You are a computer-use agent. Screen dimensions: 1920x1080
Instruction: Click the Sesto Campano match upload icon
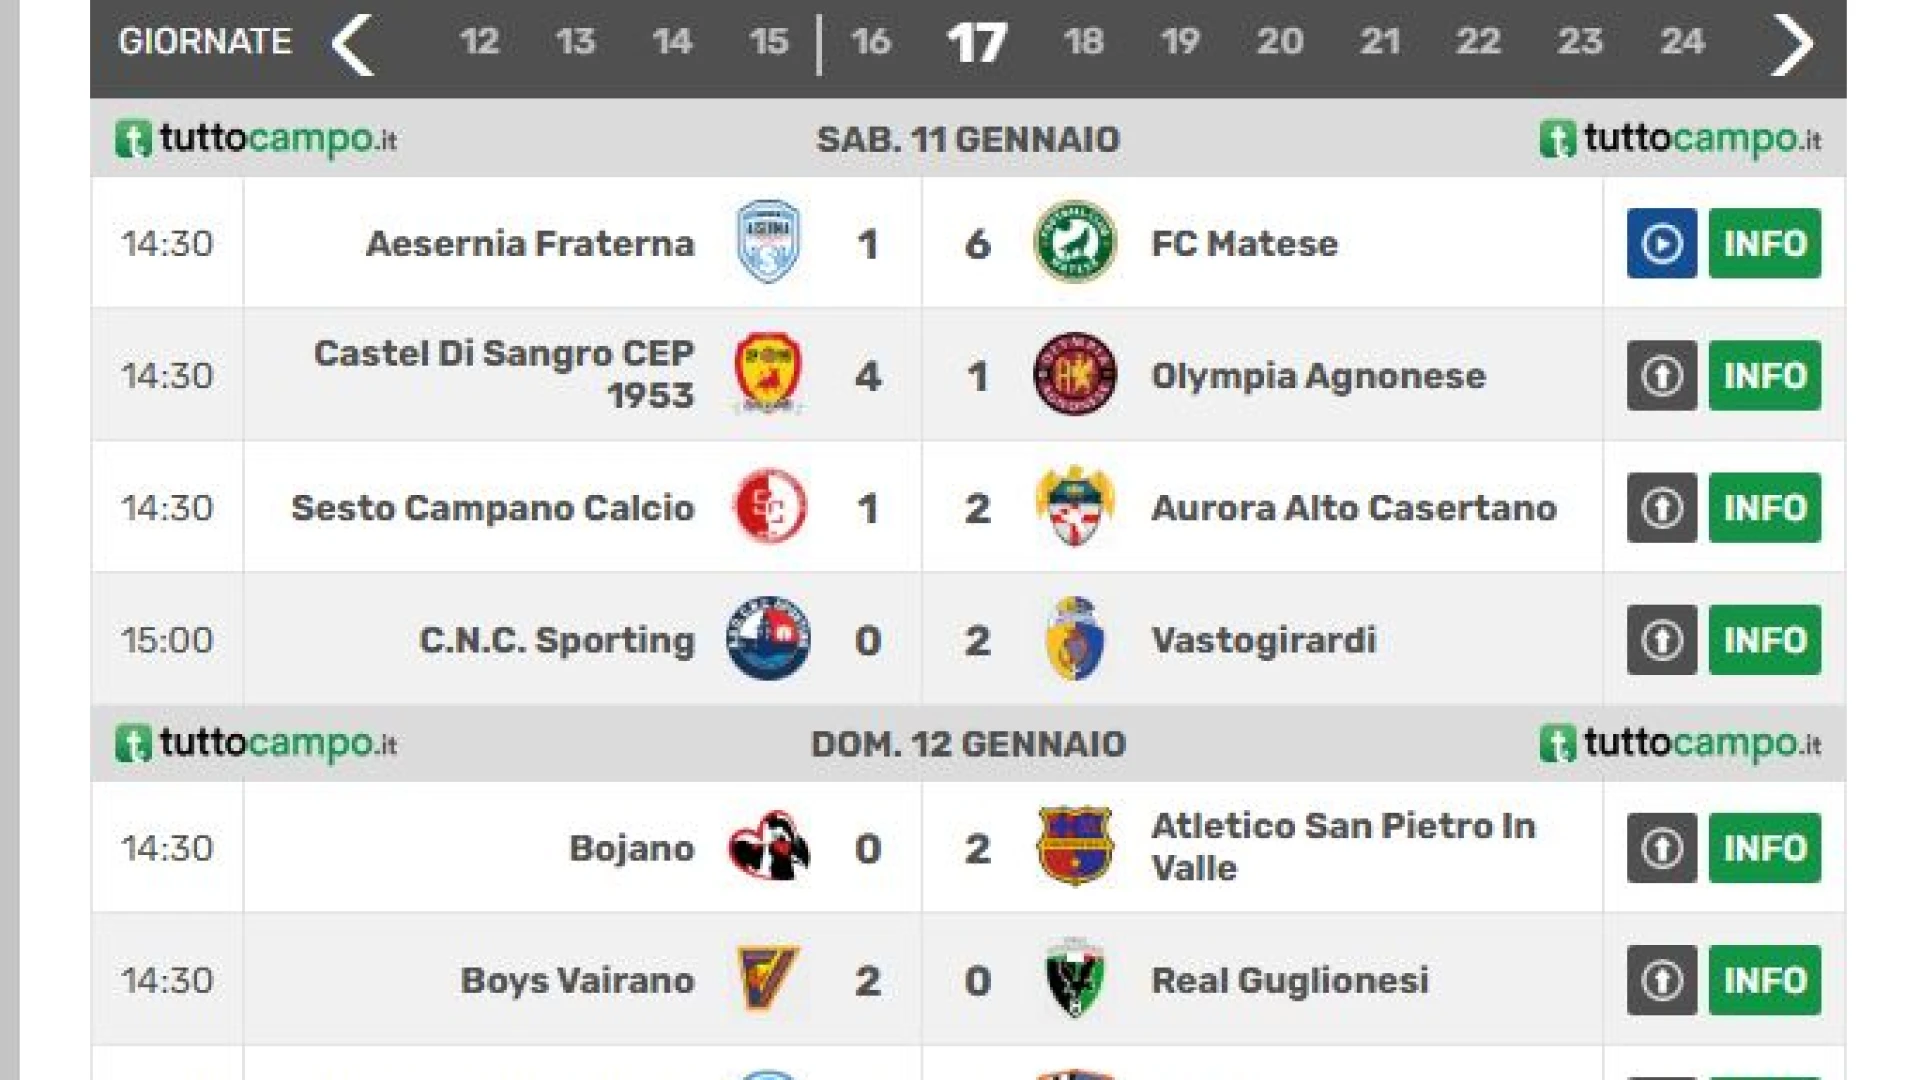click(1661, 507)
